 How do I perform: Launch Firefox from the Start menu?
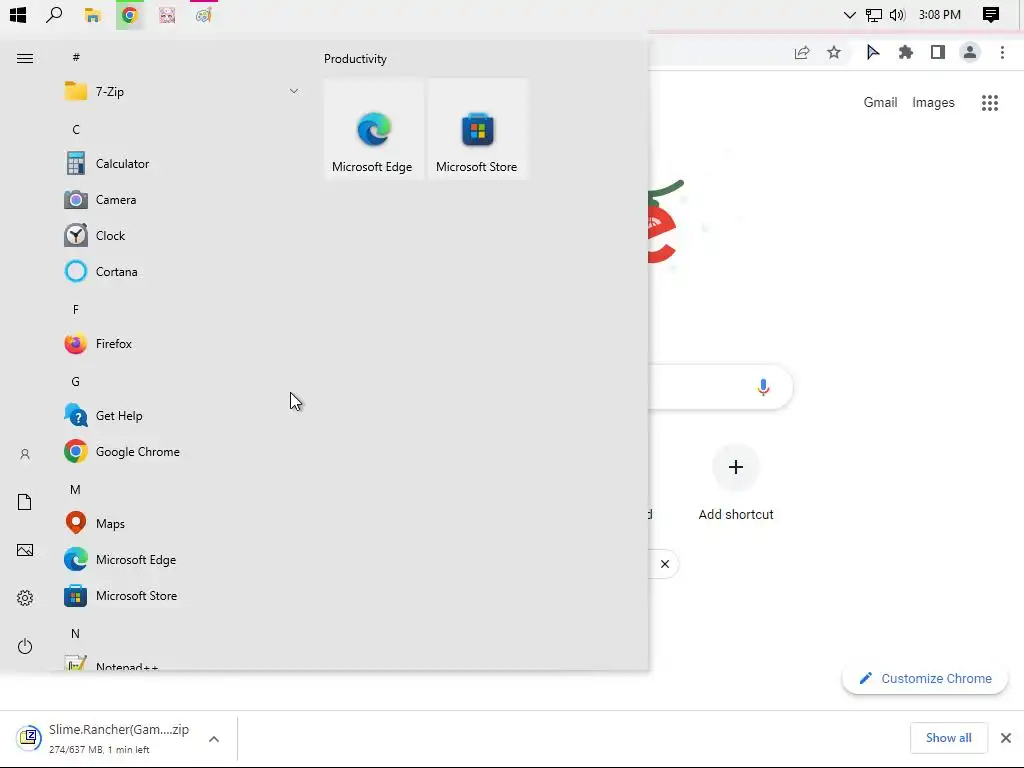pyautogui.click(x=182, y=344)
